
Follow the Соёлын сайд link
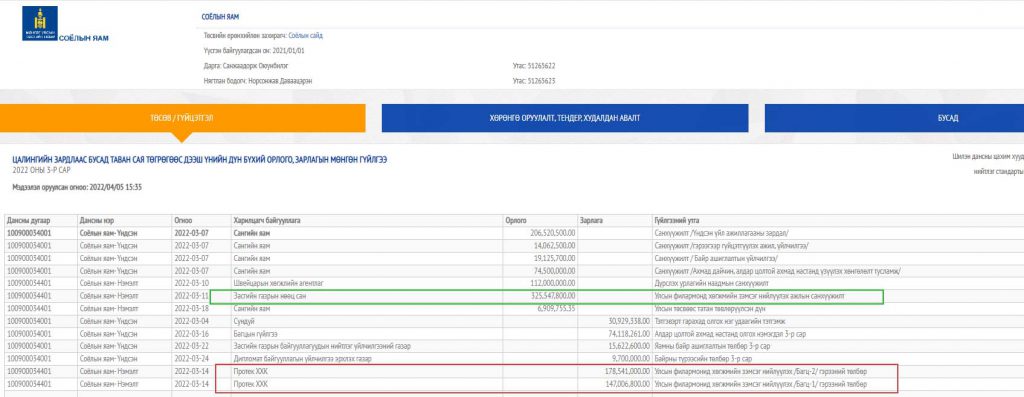point(306,36)
